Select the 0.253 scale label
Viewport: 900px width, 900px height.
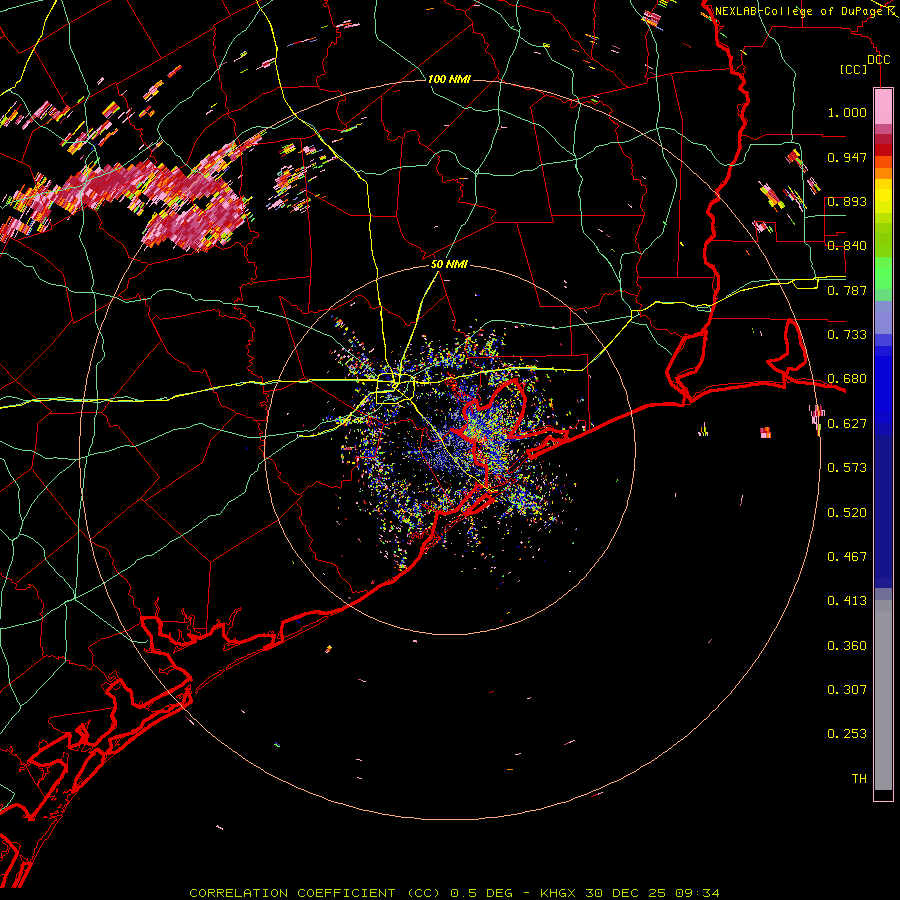pos(847,734)
